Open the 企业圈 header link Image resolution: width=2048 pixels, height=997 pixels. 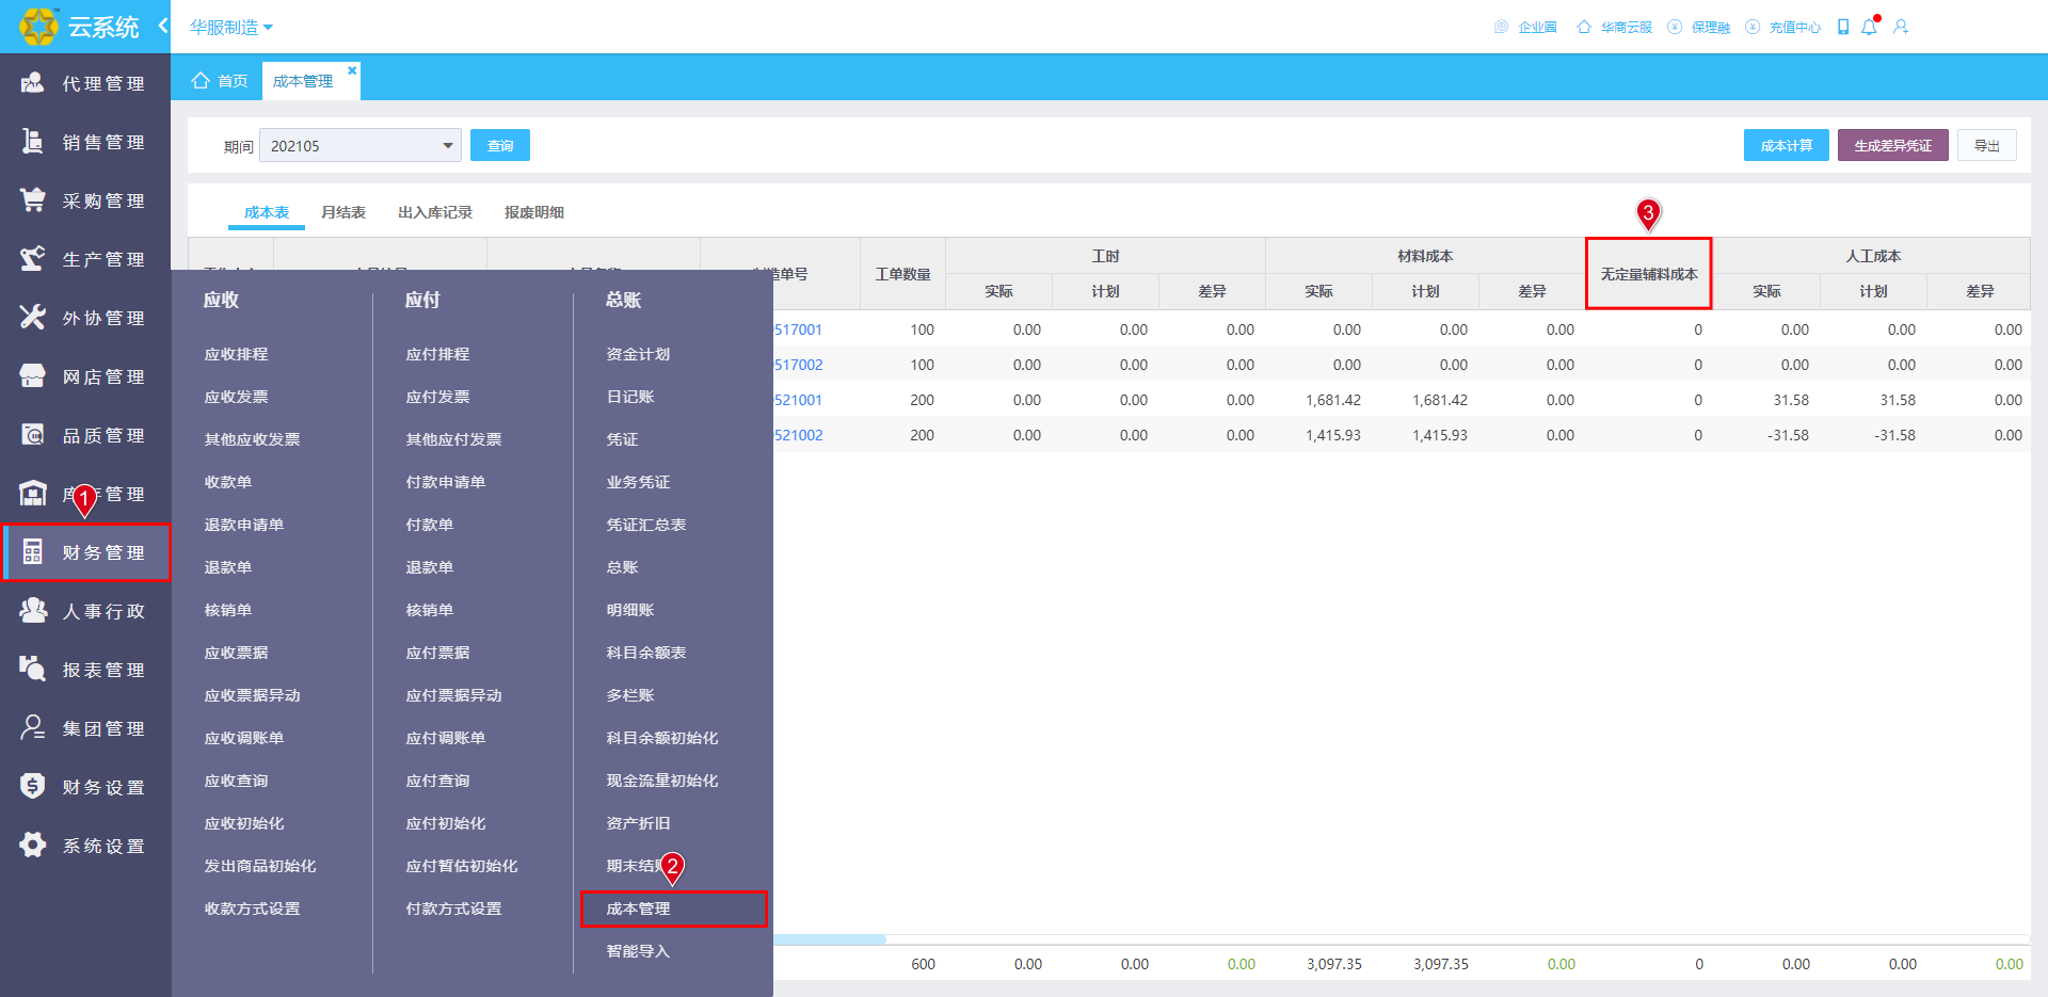coord(1526,27)
